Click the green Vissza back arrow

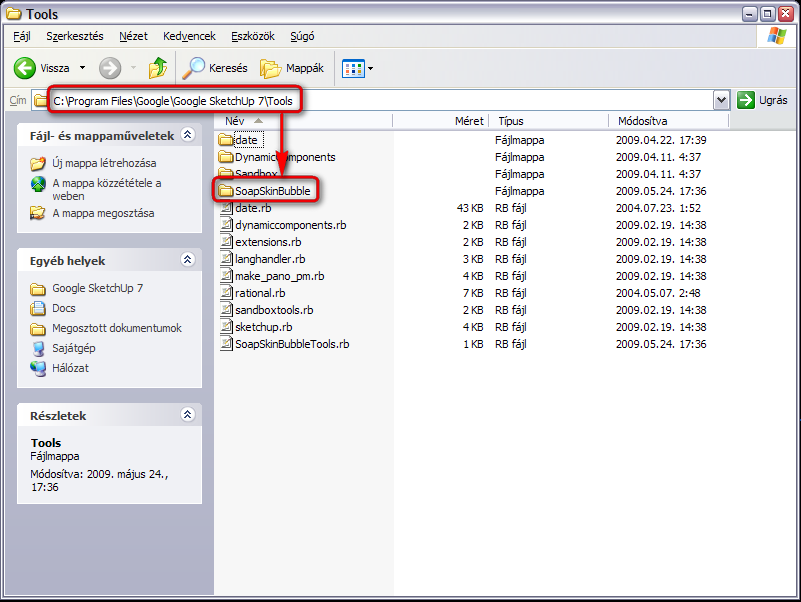click(25, 68)
